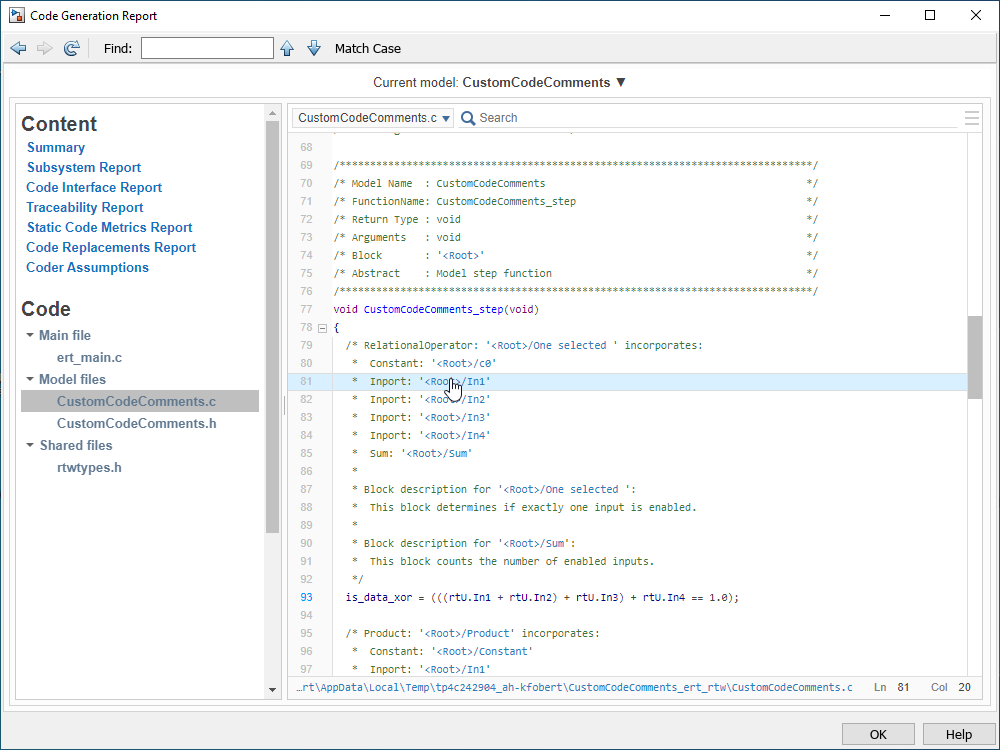Image resolution: width=1000 pixels, height=750 pixels.
Task: Click the code pane vertical scrollbar thumb
Action: (x=974, y=357)
